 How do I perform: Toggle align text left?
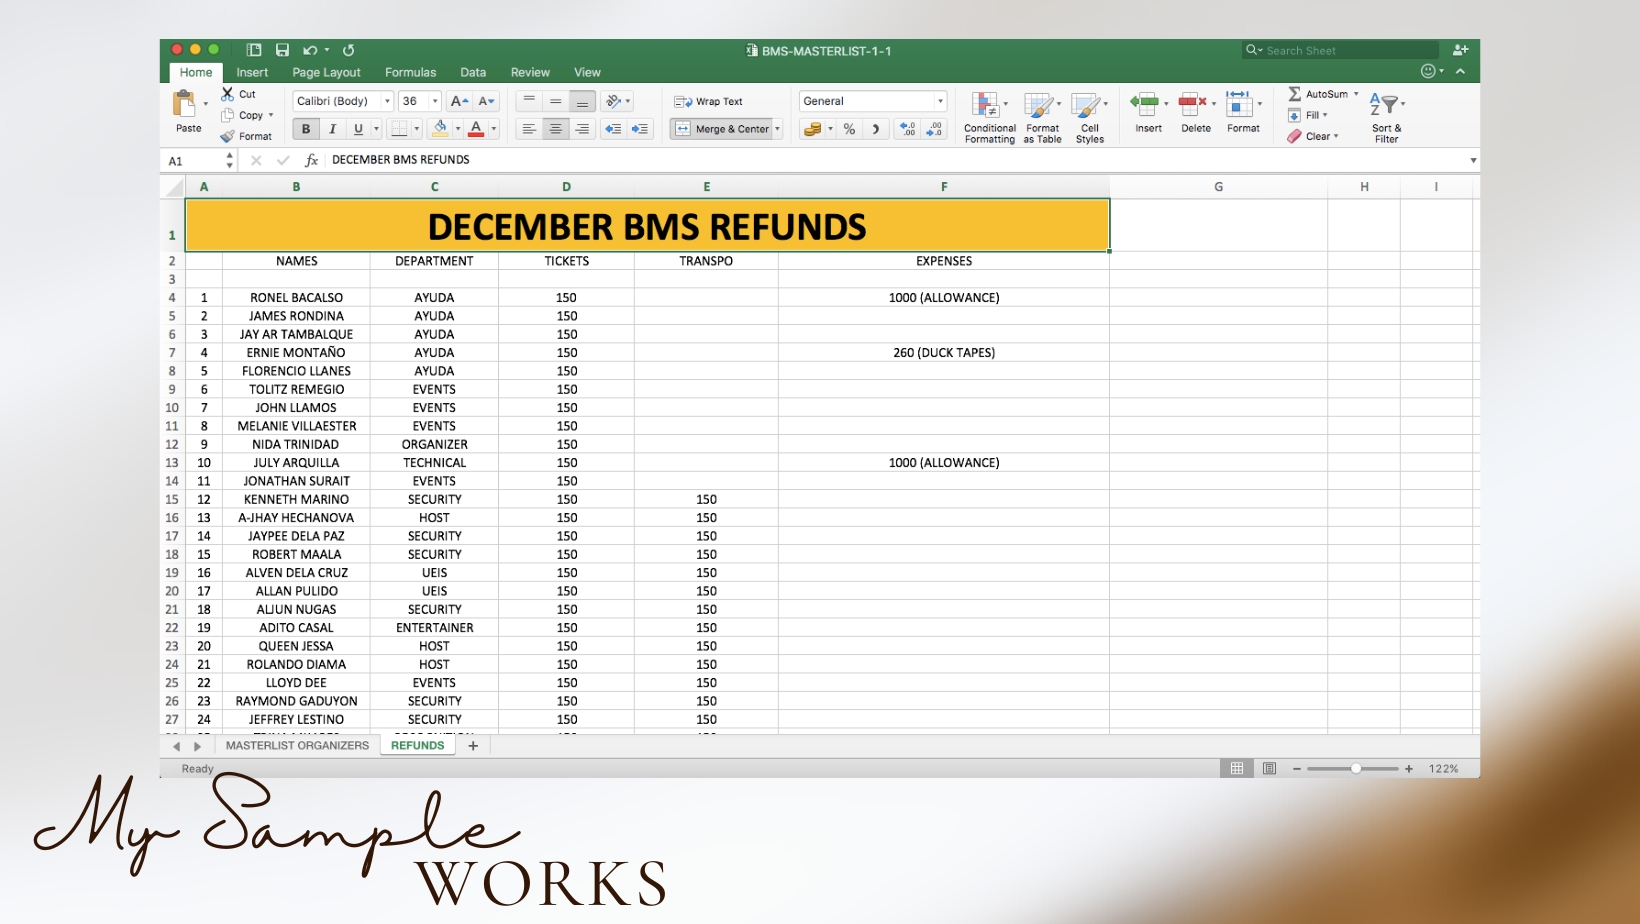(x=529, y=129)
